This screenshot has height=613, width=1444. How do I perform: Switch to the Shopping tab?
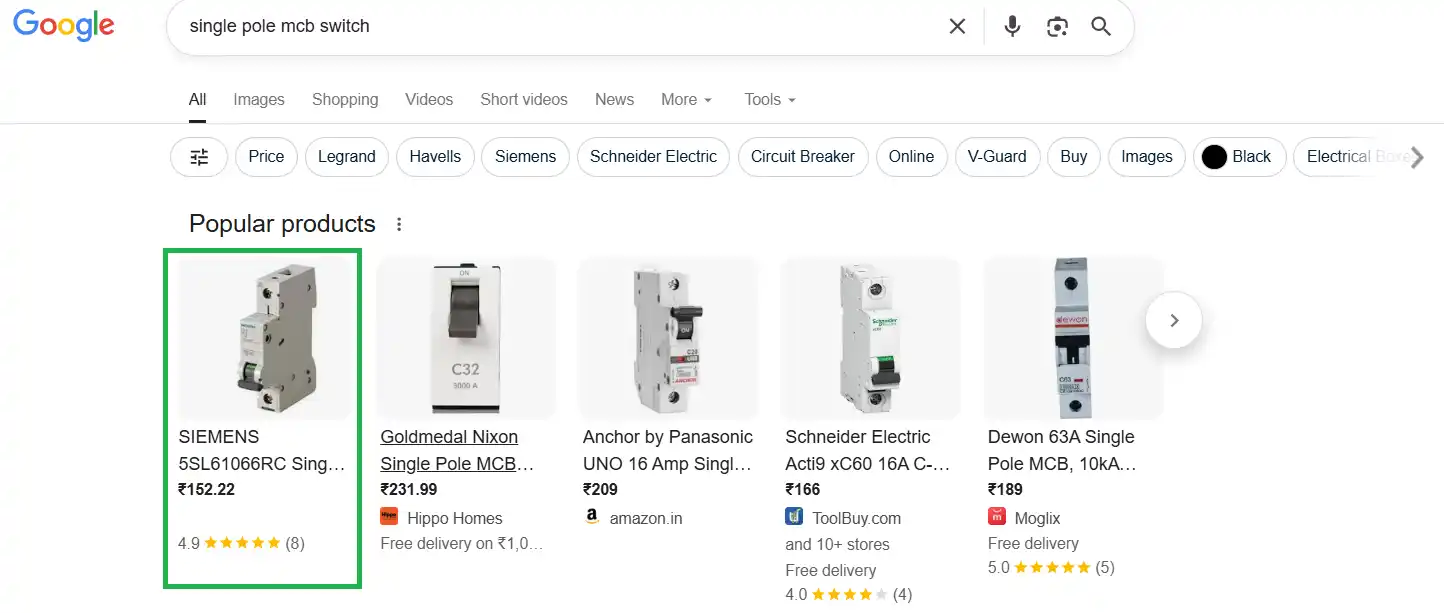click(x=345, y=100)
